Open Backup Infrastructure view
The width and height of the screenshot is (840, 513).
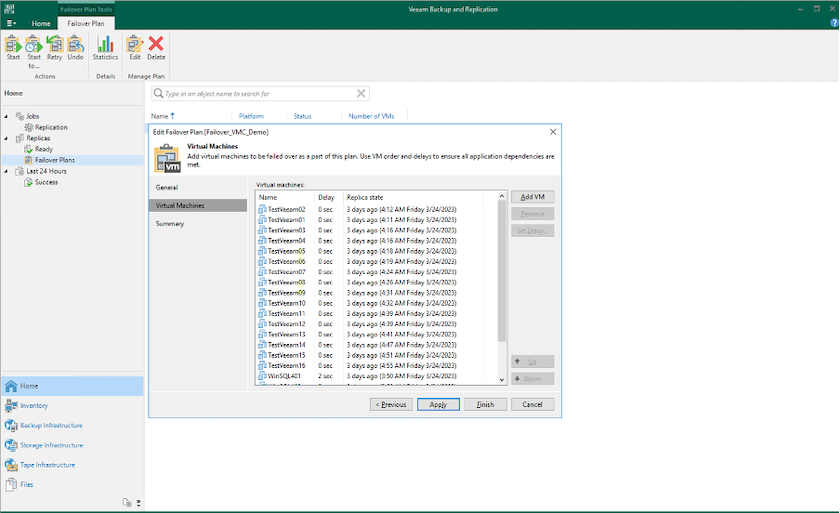point(50,425)
